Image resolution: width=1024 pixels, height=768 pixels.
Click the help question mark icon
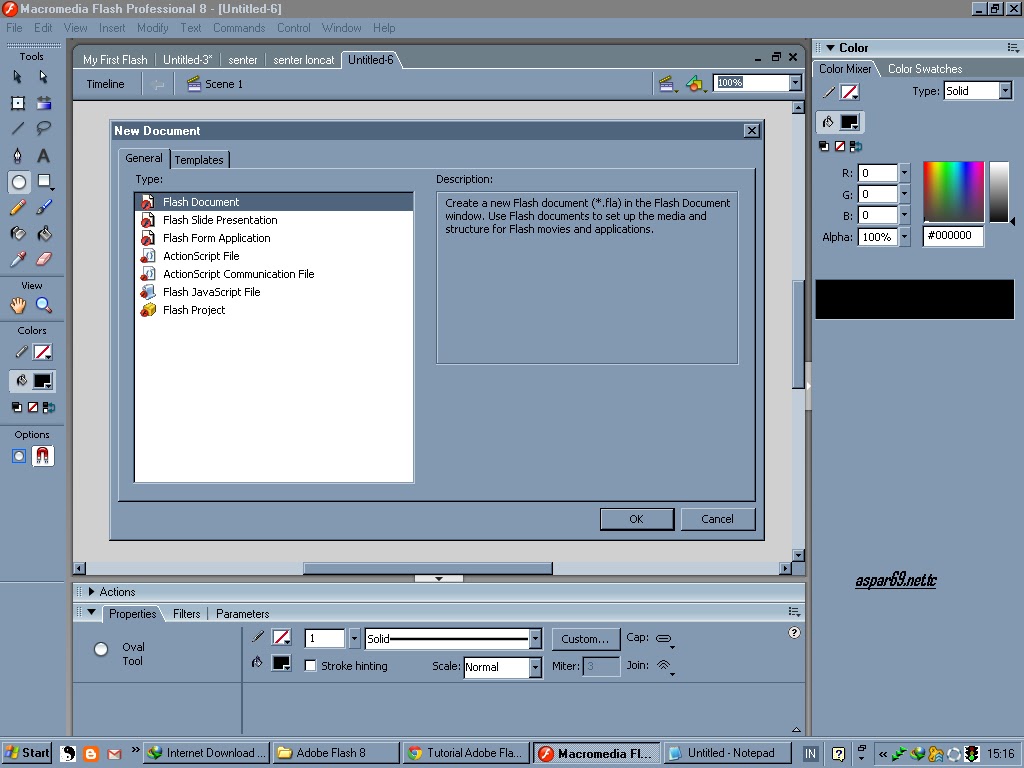coord(794,632)
